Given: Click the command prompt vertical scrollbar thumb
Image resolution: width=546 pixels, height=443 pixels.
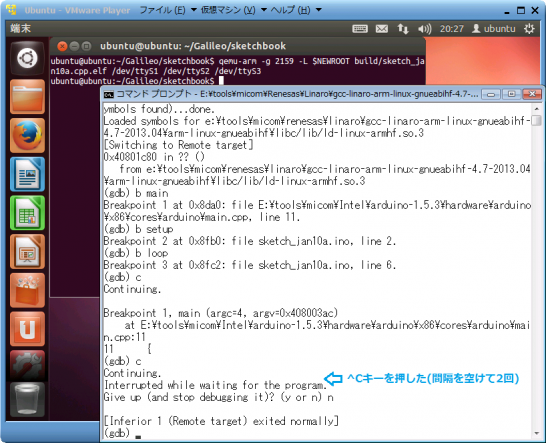Looking at the screenshot, I should click(x=537, y=121).
